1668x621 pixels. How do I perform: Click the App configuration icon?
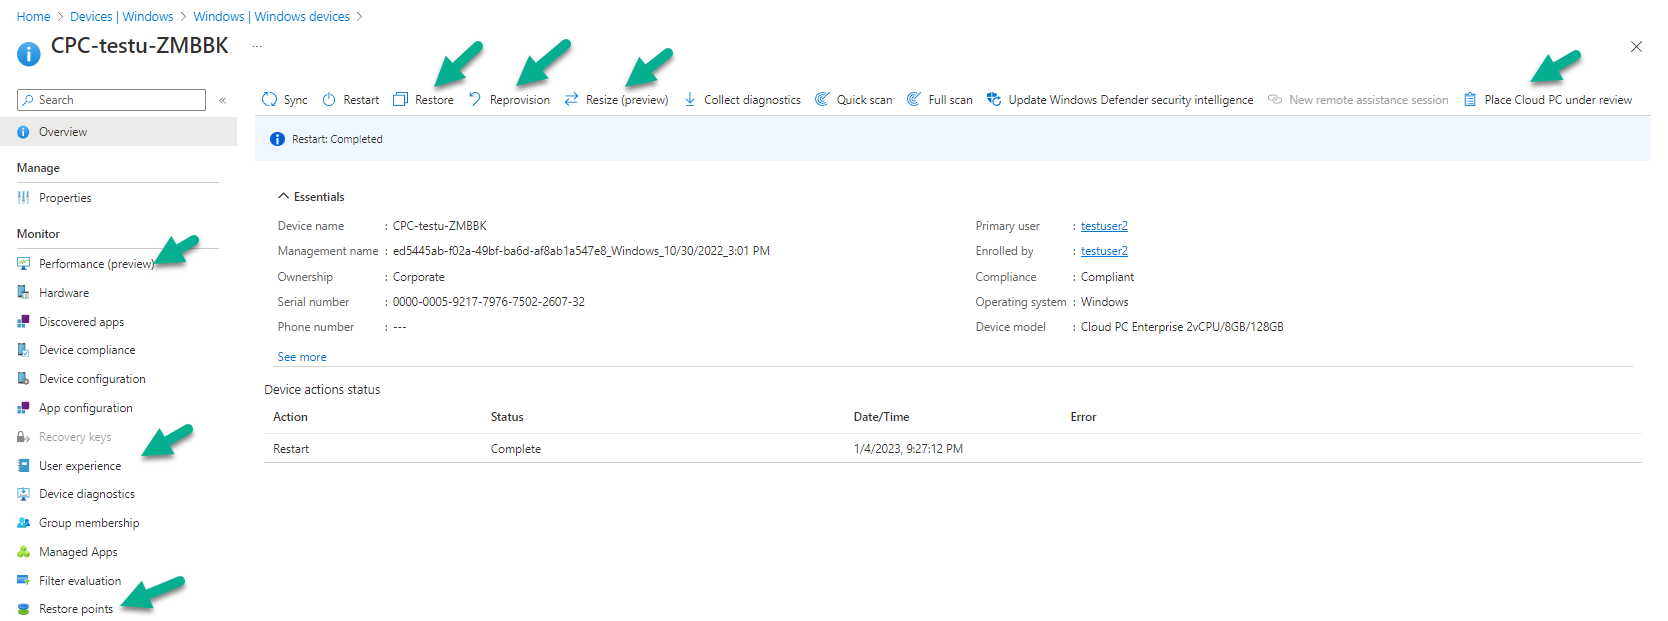pyautogui.click(x=24, y=408)
